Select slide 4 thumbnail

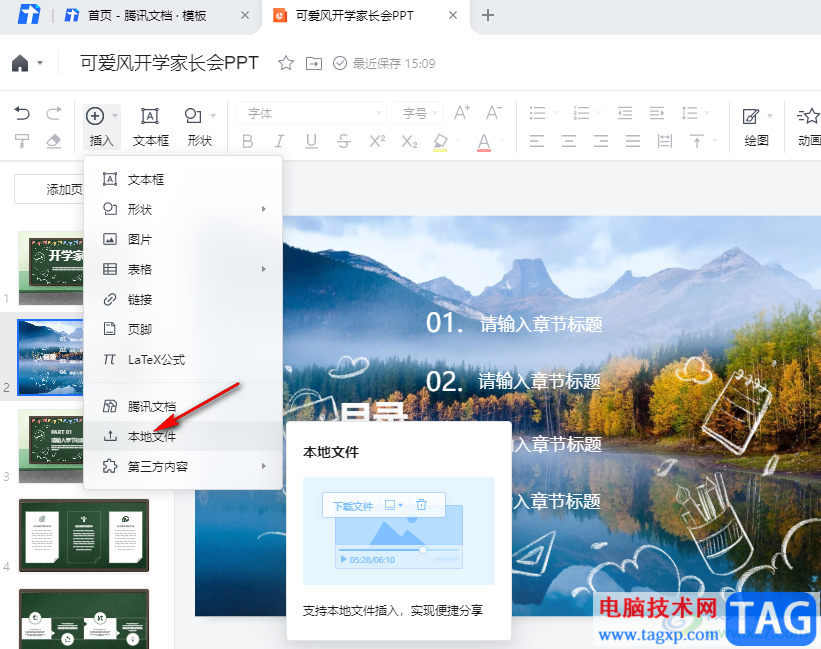[84, 535]
